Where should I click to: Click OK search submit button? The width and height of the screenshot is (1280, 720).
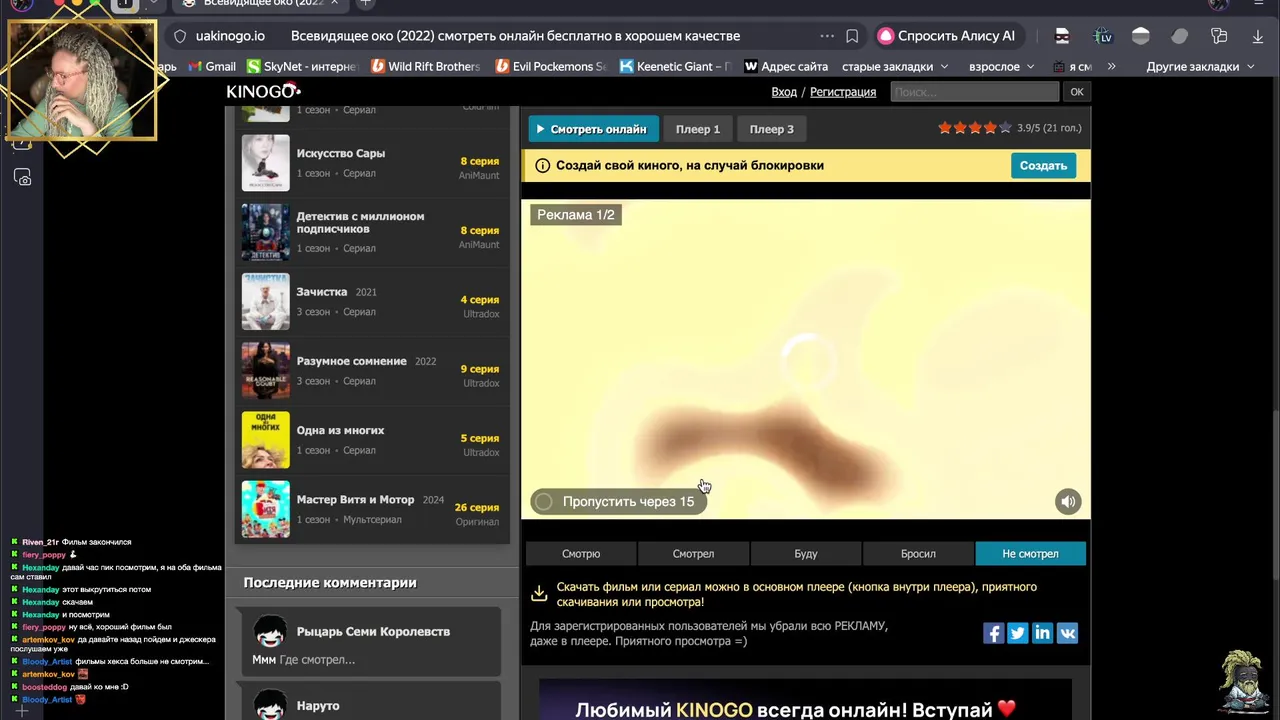pyautogui.click(x=1077, y=92)
